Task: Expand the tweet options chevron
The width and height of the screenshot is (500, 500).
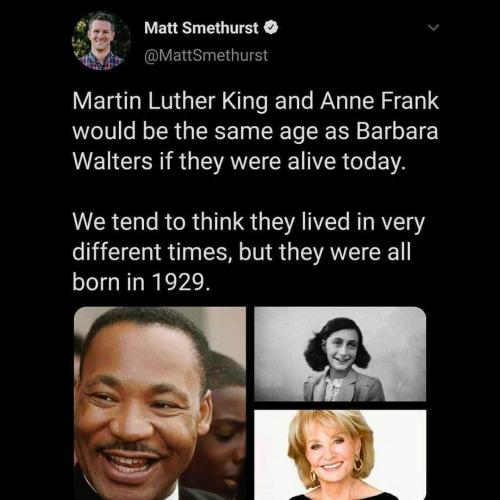Action: [433, 28]
